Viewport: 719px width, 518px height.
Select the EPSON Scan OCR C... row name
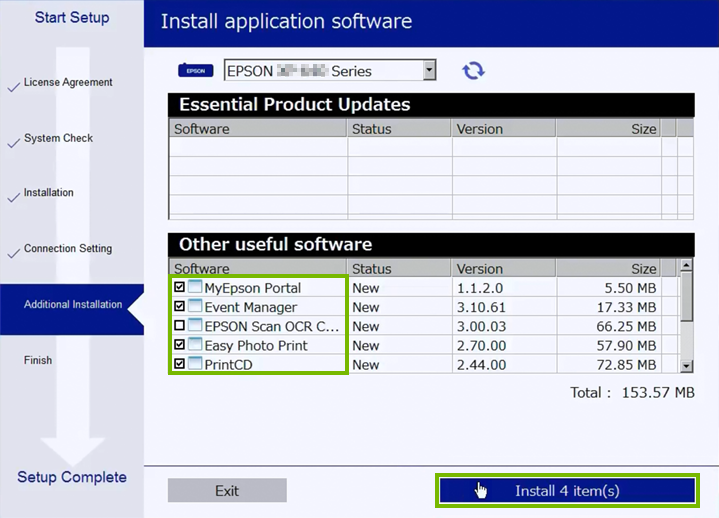(x=271, y=326)
